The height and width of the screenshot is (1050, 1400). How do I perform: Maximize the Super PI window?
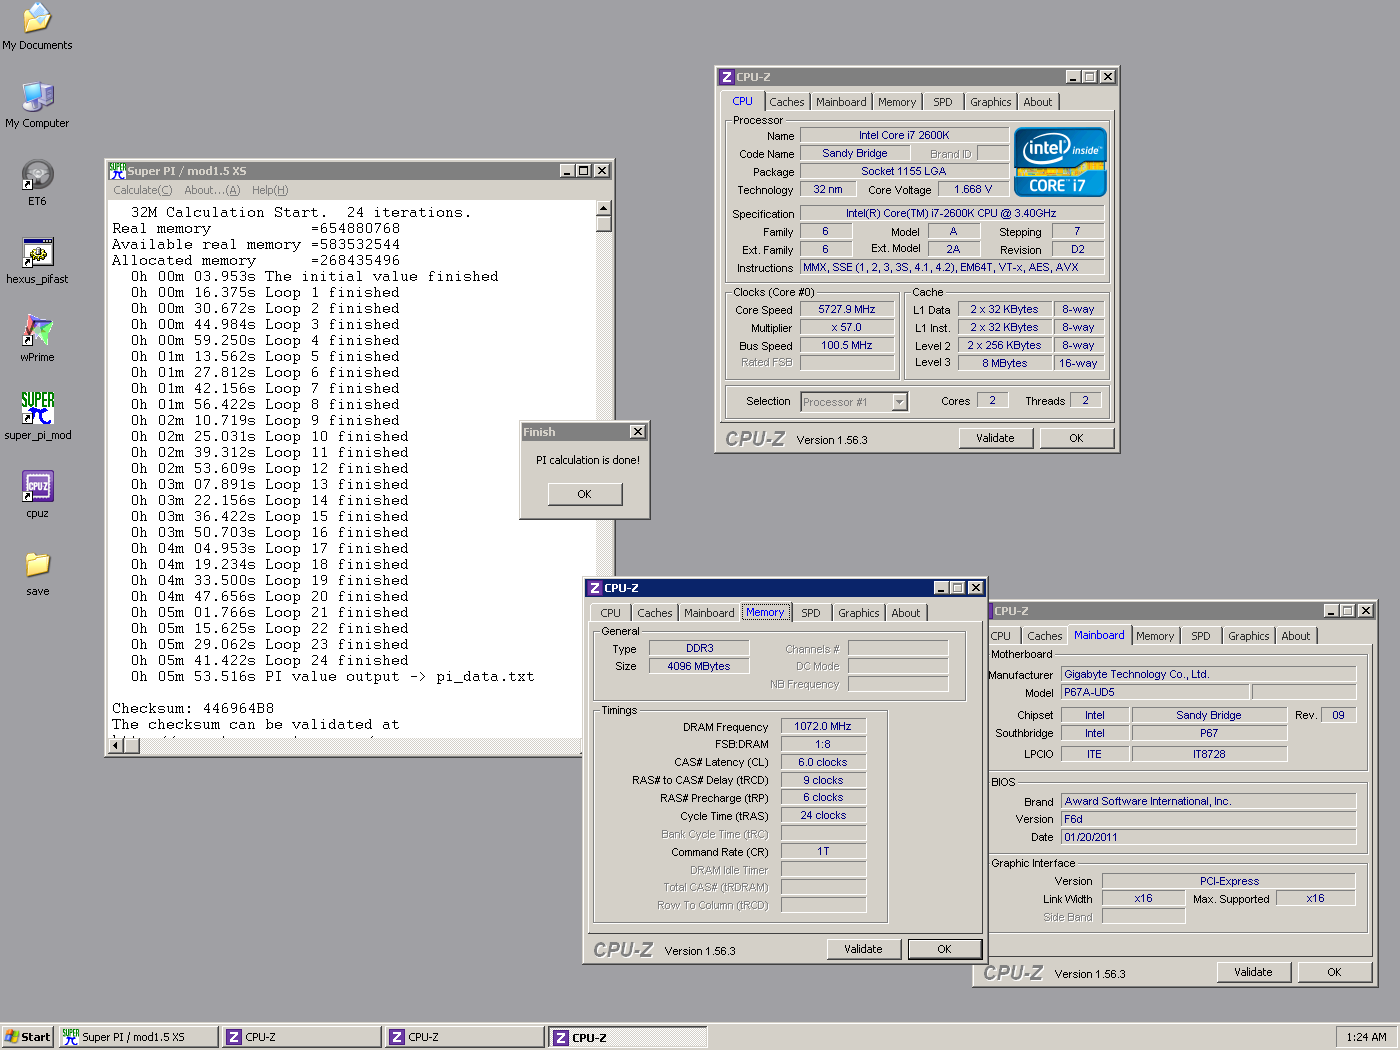584,171
